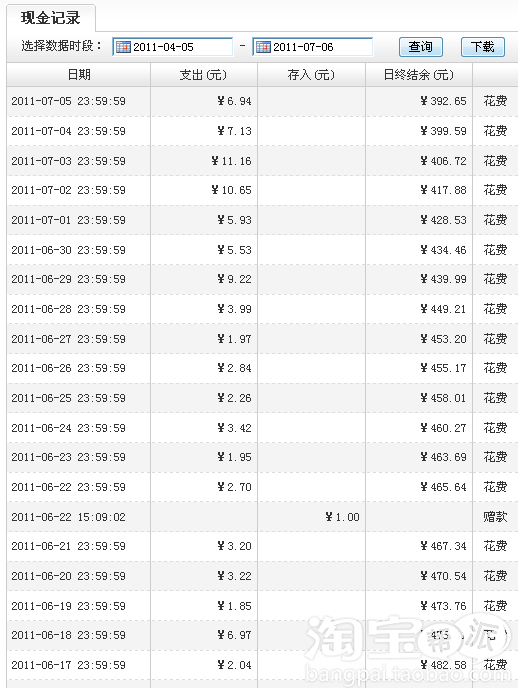Click the ¥1.00 deposit amount
The image size is (518, 688).
[x=343, y=517]
